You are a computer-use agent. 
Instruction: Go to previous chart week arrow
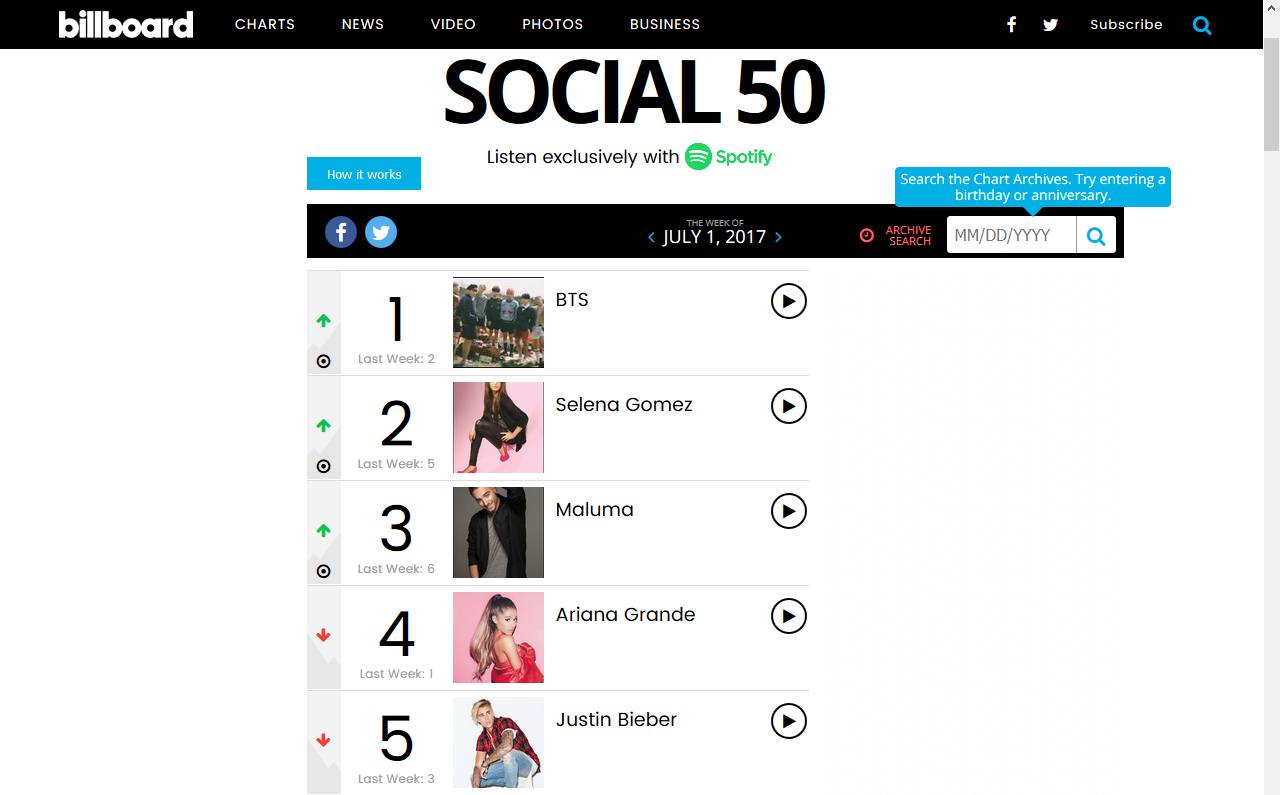pyautogui.click(x=652, y=237)
